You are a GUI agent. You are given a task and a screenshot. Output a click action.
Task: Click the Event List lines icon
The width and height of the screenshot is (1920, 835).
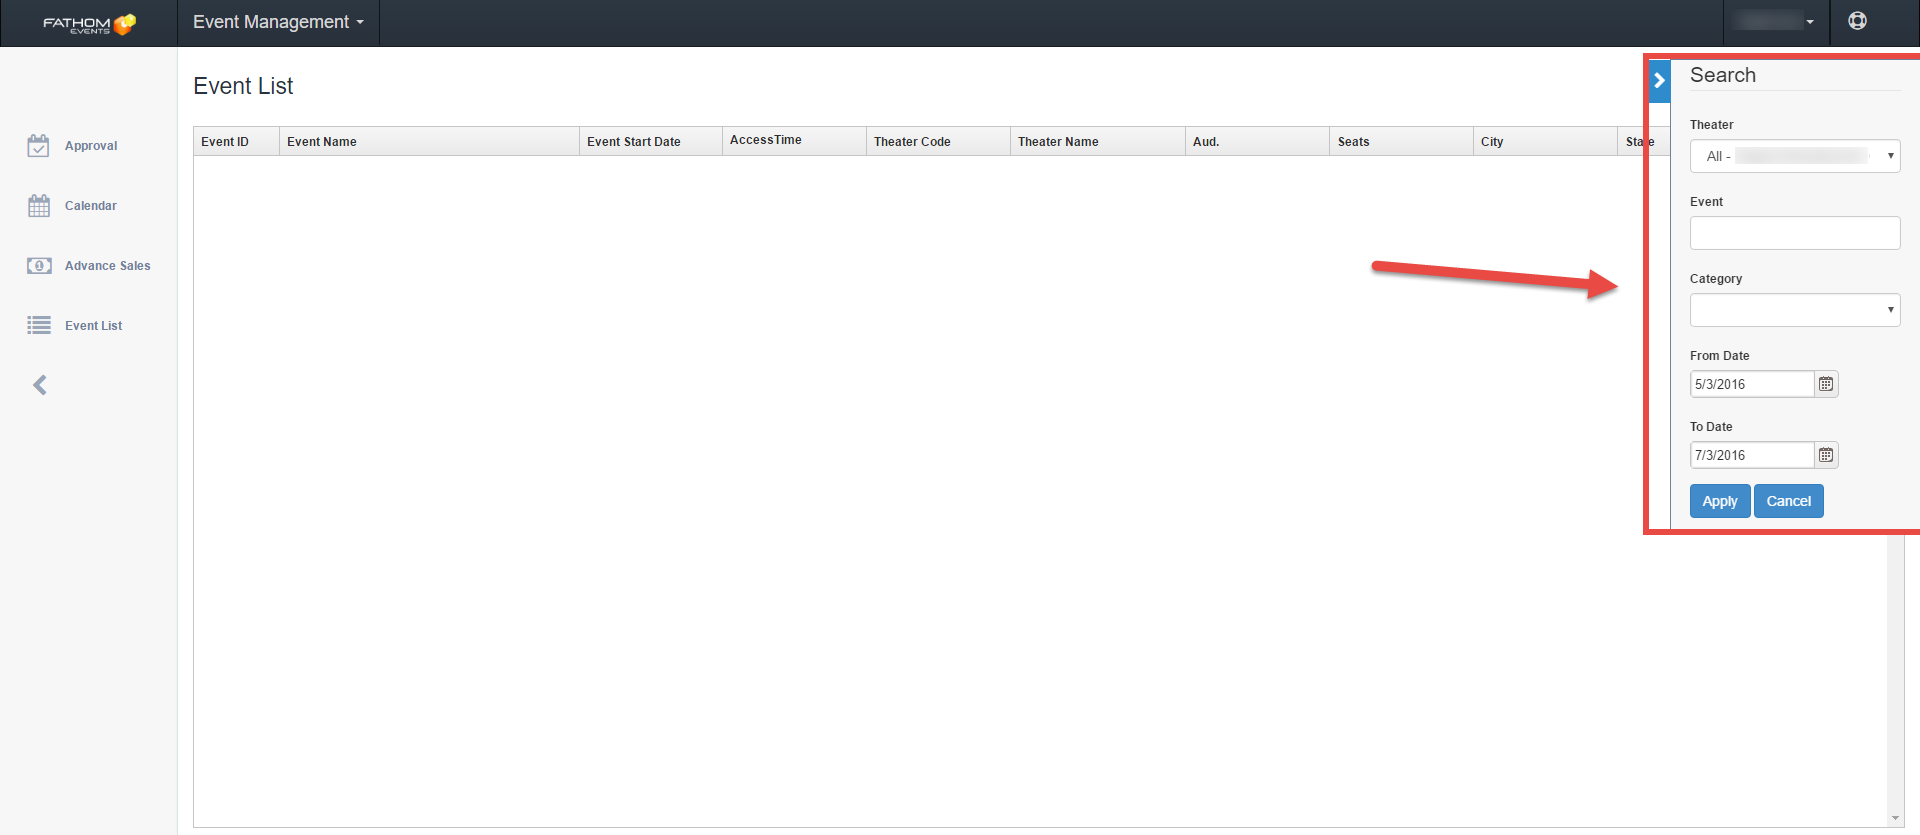(x=39, y=326)
